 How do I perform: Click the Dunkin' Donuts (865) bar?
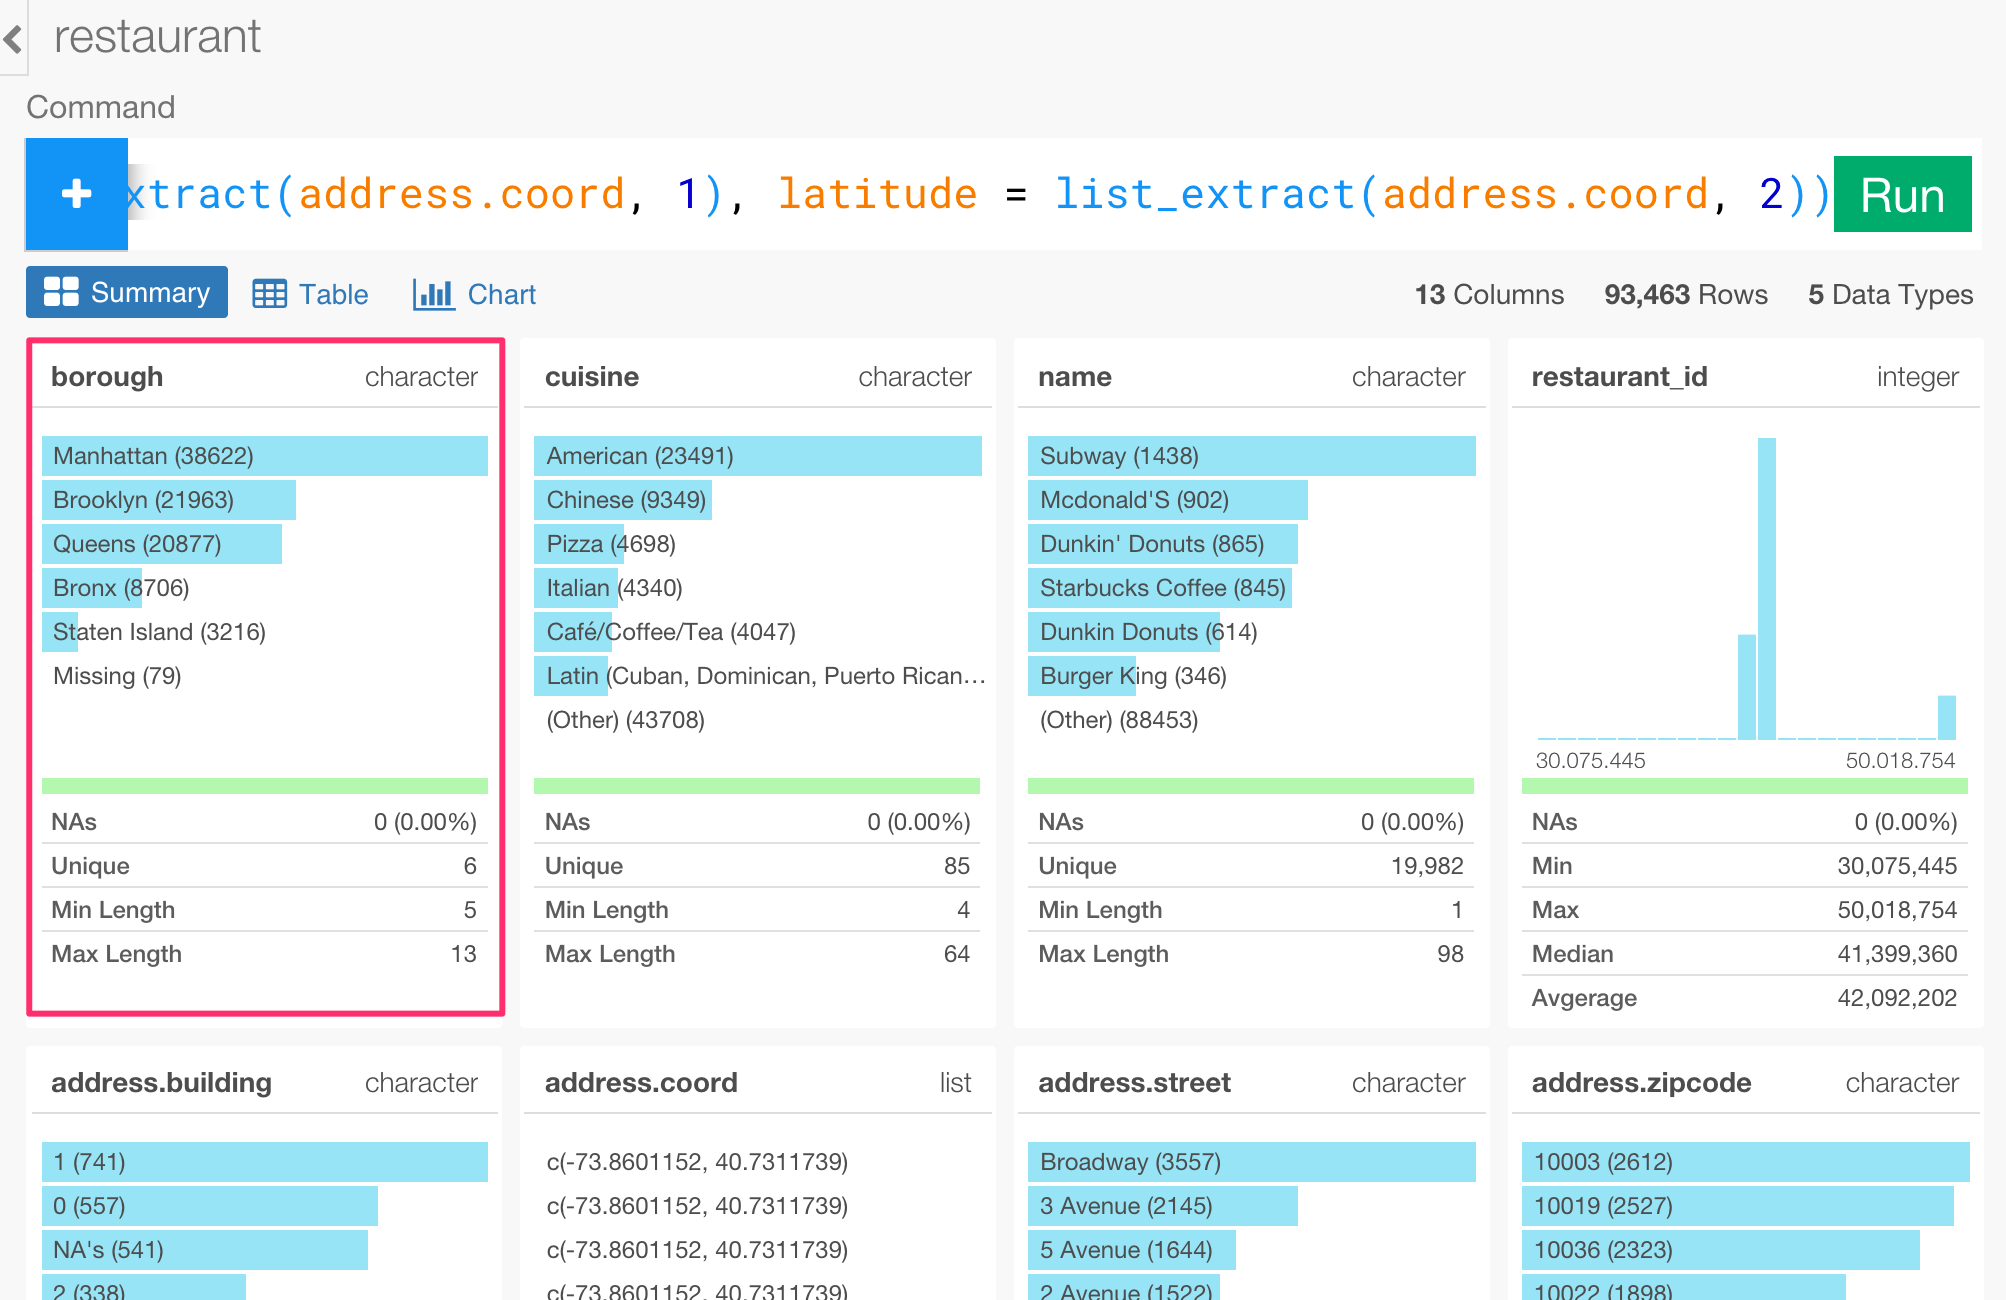(x=1163, y=544)
